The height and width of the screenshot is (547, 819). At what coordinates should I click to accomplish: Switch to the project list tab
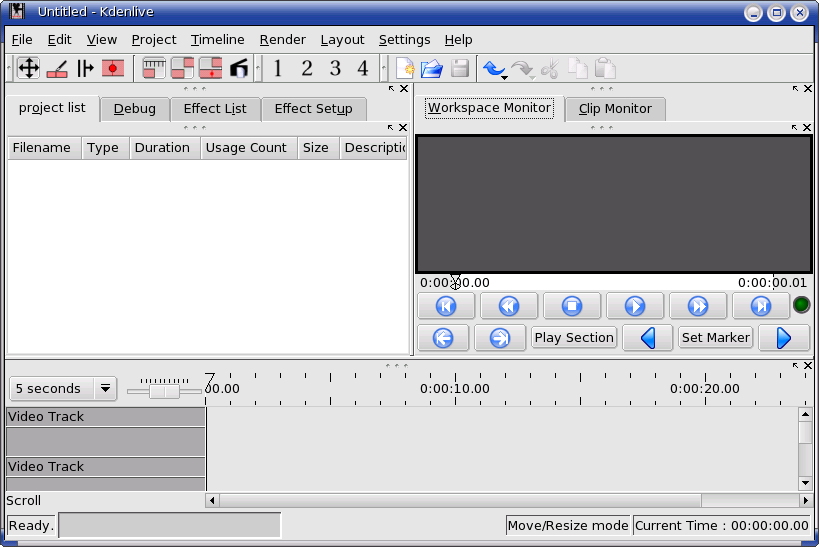[52, 108]
